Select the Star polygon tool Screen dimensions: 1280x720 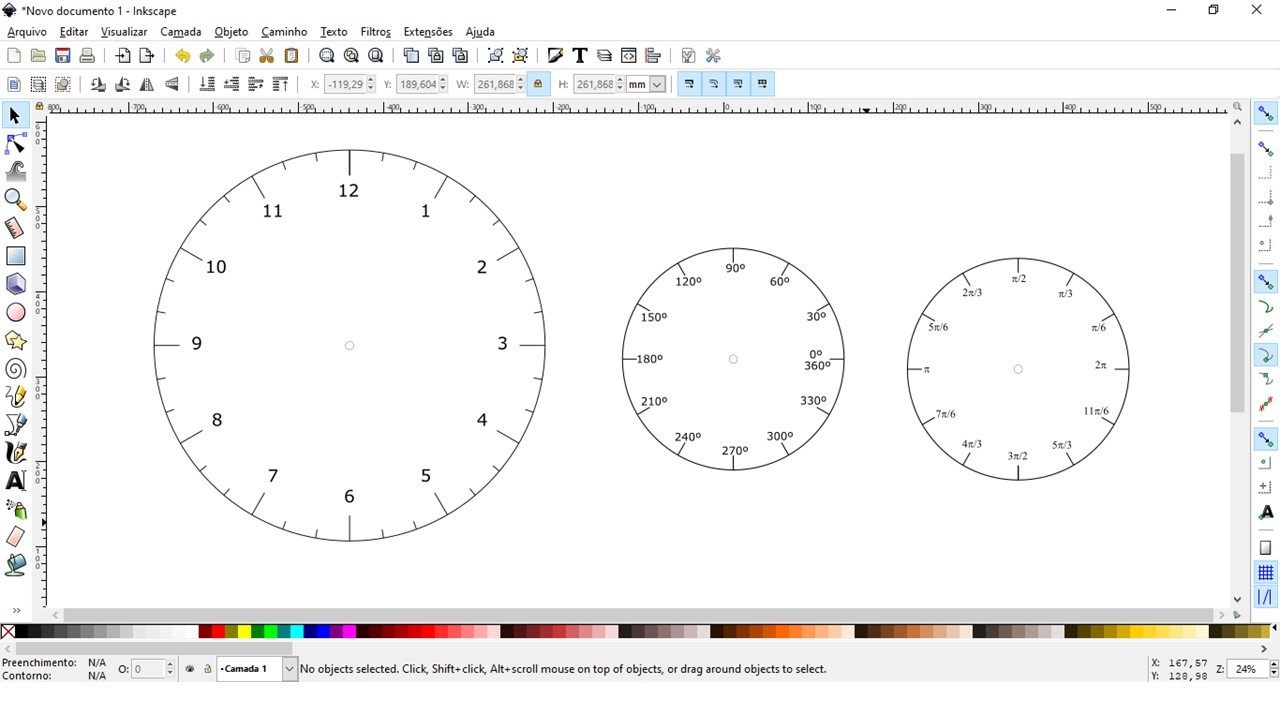[x=15, y=340]
